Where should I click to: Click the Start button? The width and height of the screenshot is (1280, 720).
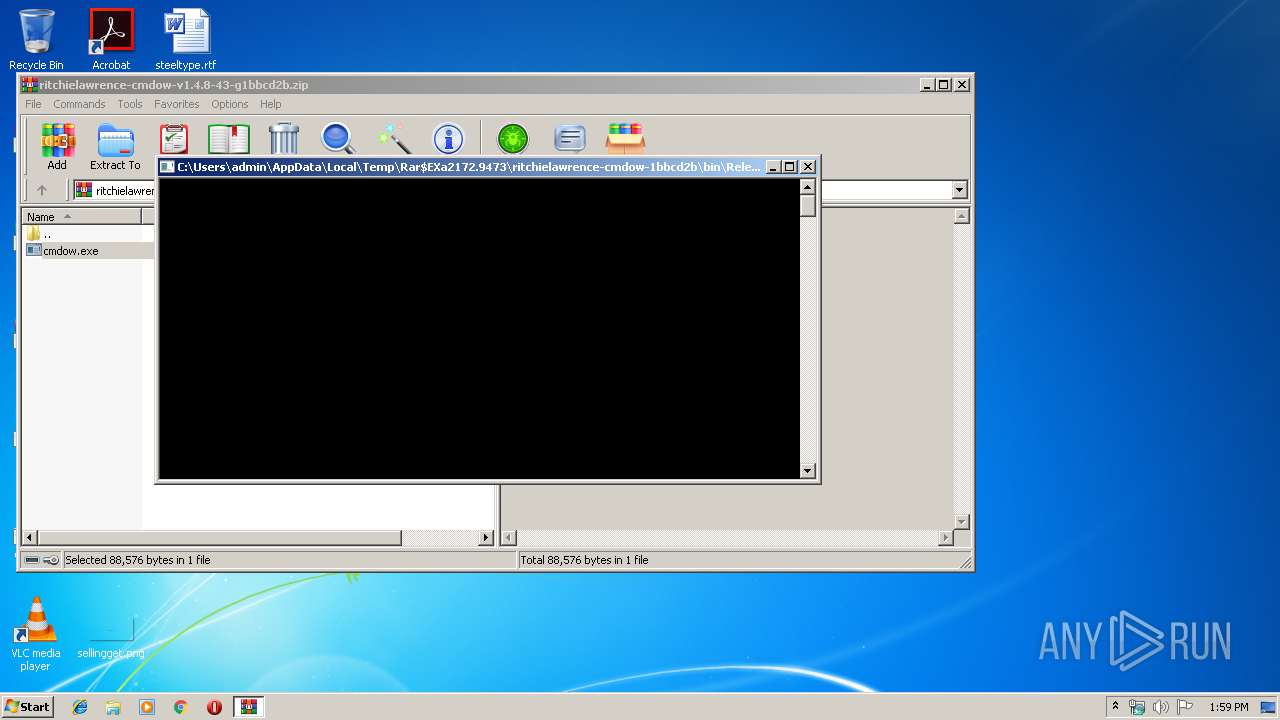pos(27,706)
